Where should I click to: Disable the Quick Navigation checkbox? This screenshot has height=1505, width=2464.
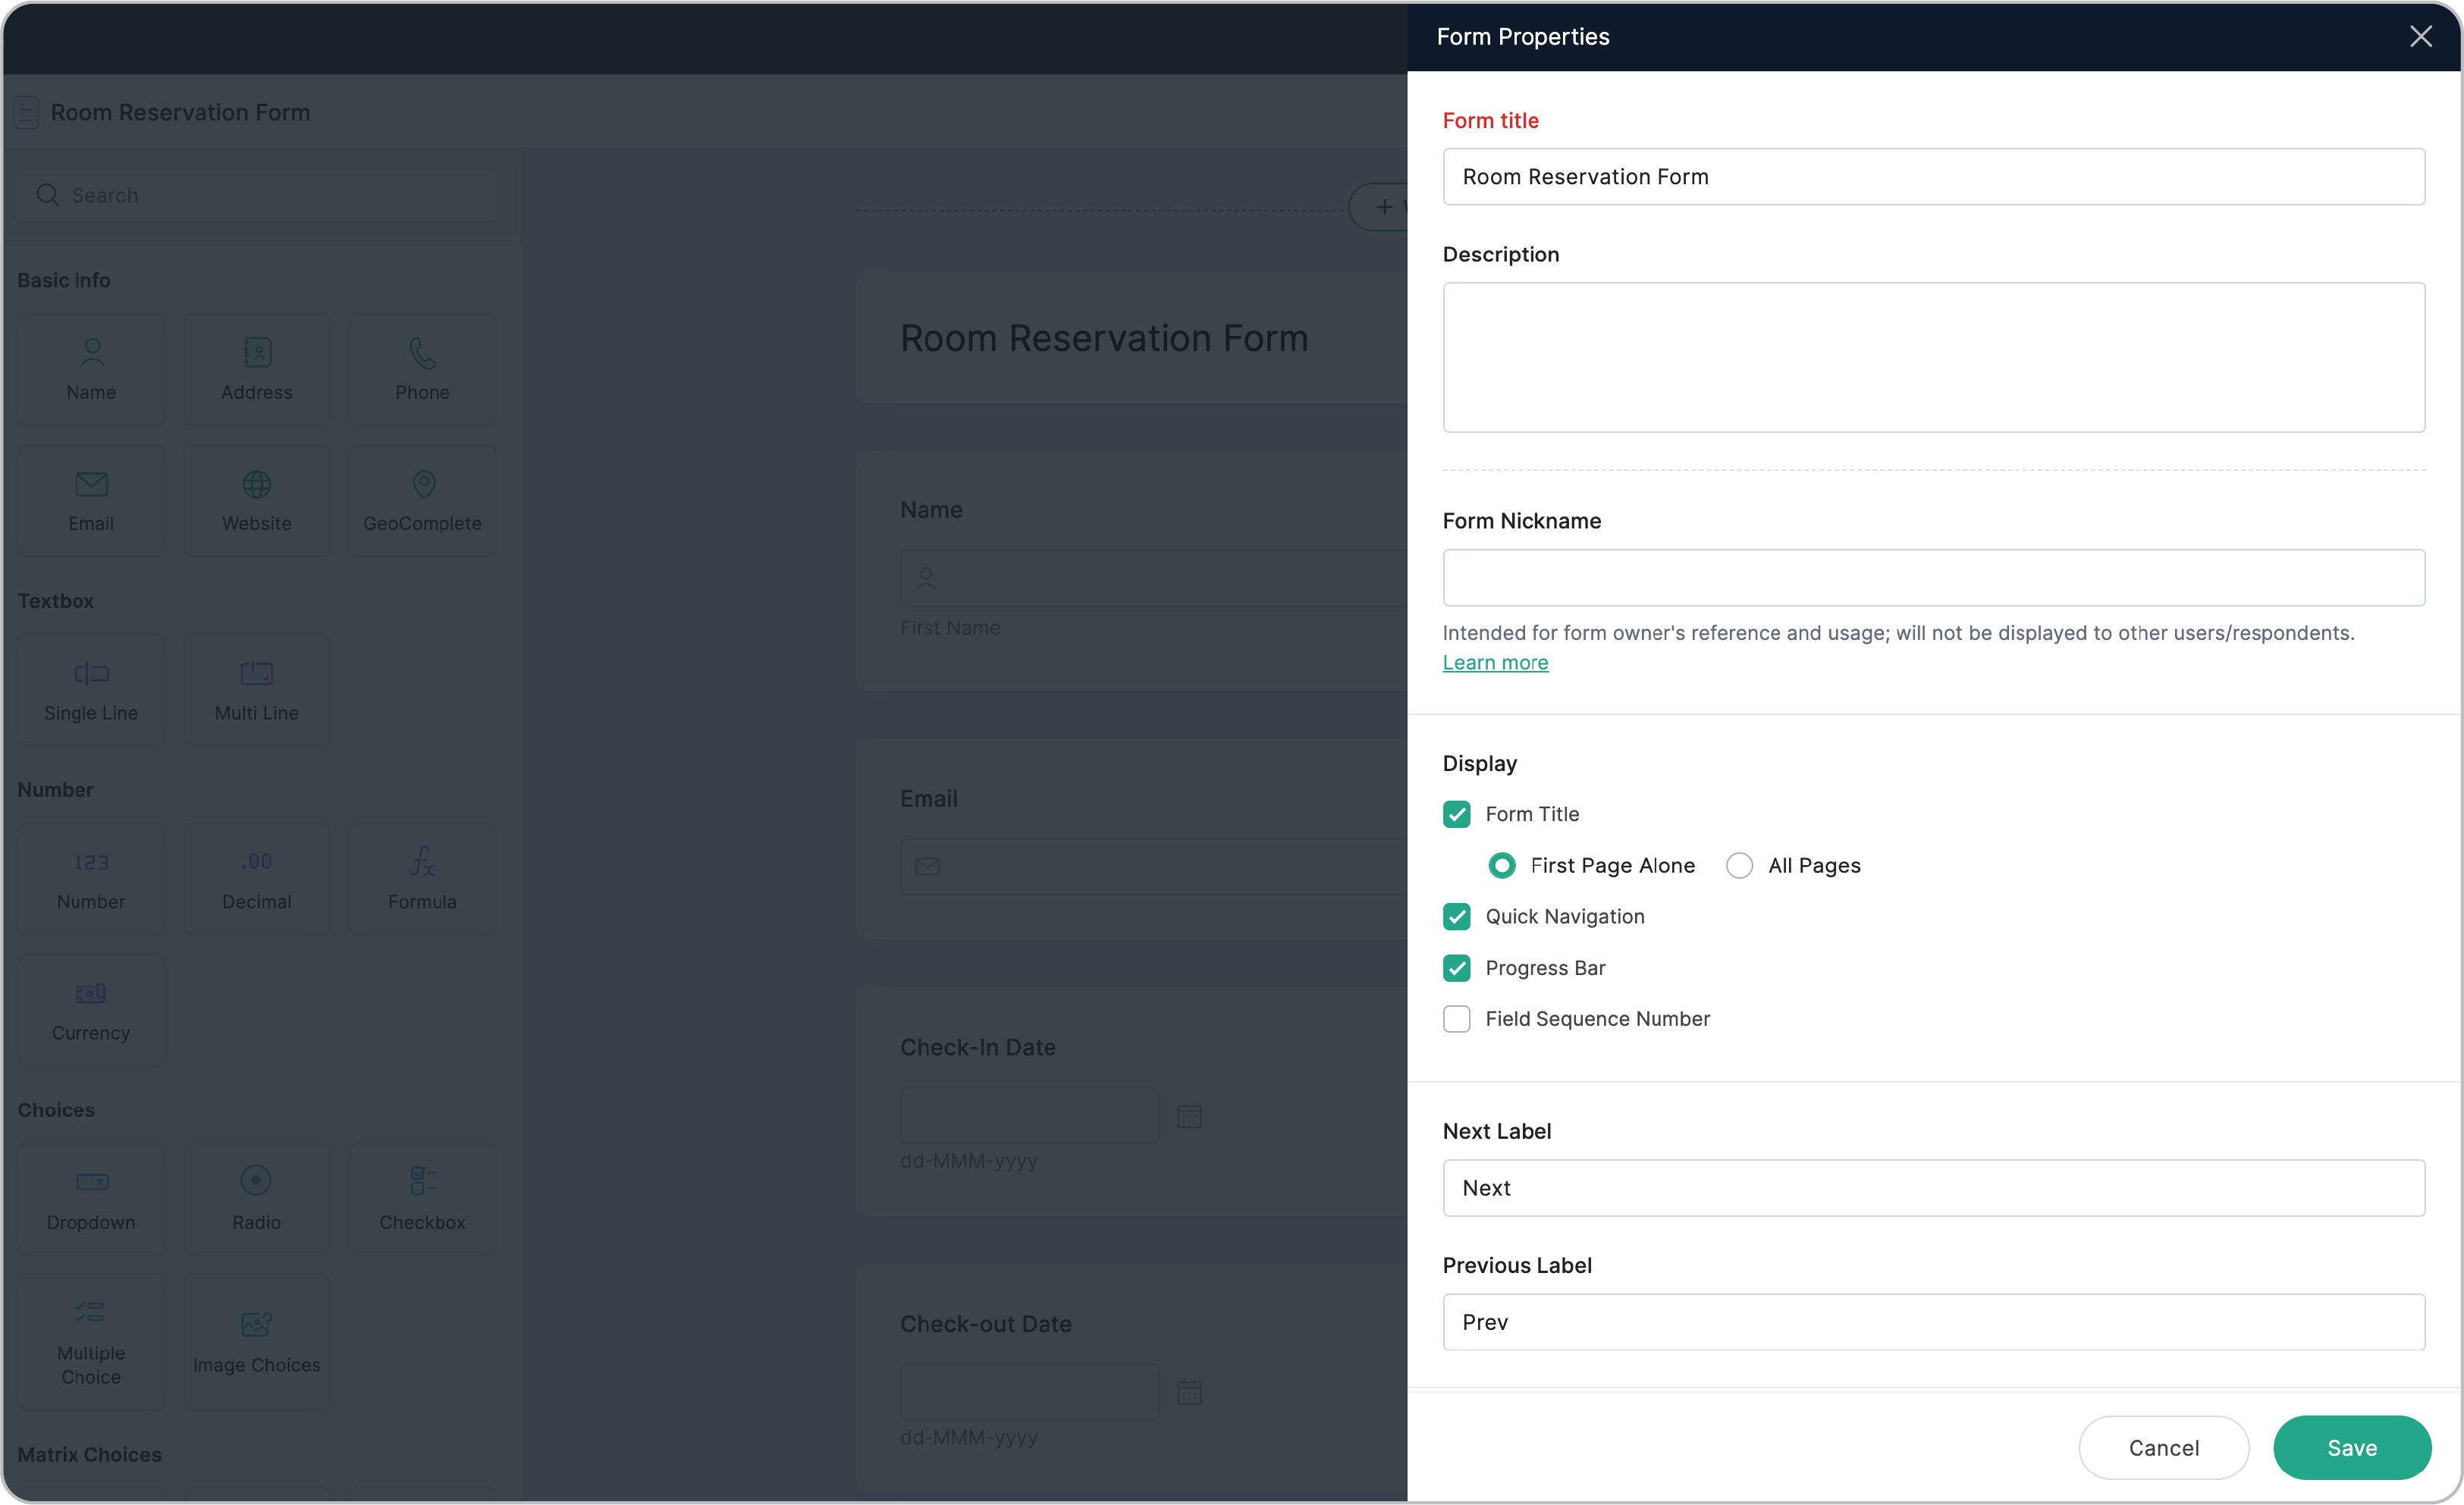point(1456,916)
